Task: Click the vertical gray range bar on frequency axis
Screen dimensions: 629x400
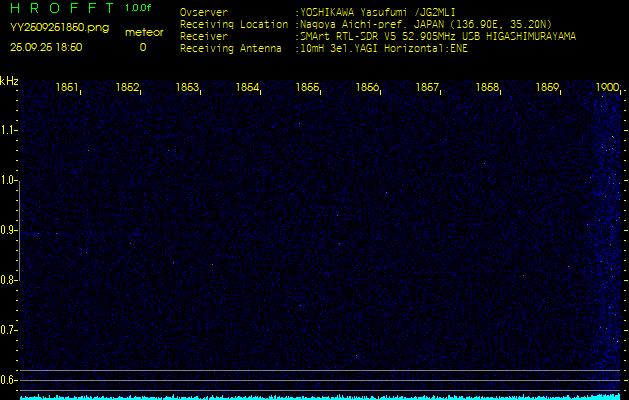Action: click(19, 230)
